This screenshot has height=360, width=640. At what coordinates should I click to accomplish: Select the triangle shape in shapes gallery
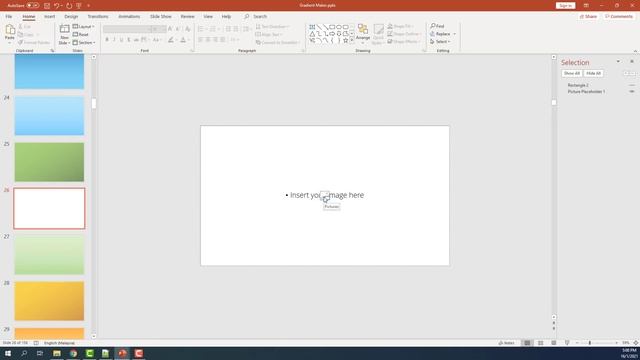click(x=312, y=34)
